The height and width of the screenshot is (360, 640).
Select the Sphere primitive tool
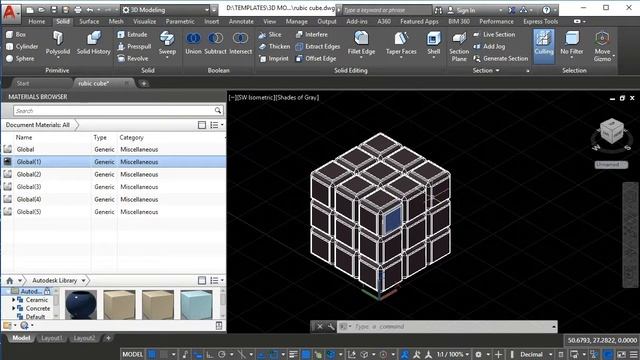20,58
